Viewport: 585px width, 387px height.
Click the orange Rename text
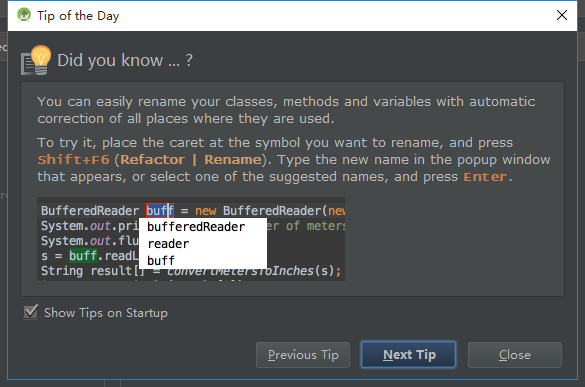point(233,160)
